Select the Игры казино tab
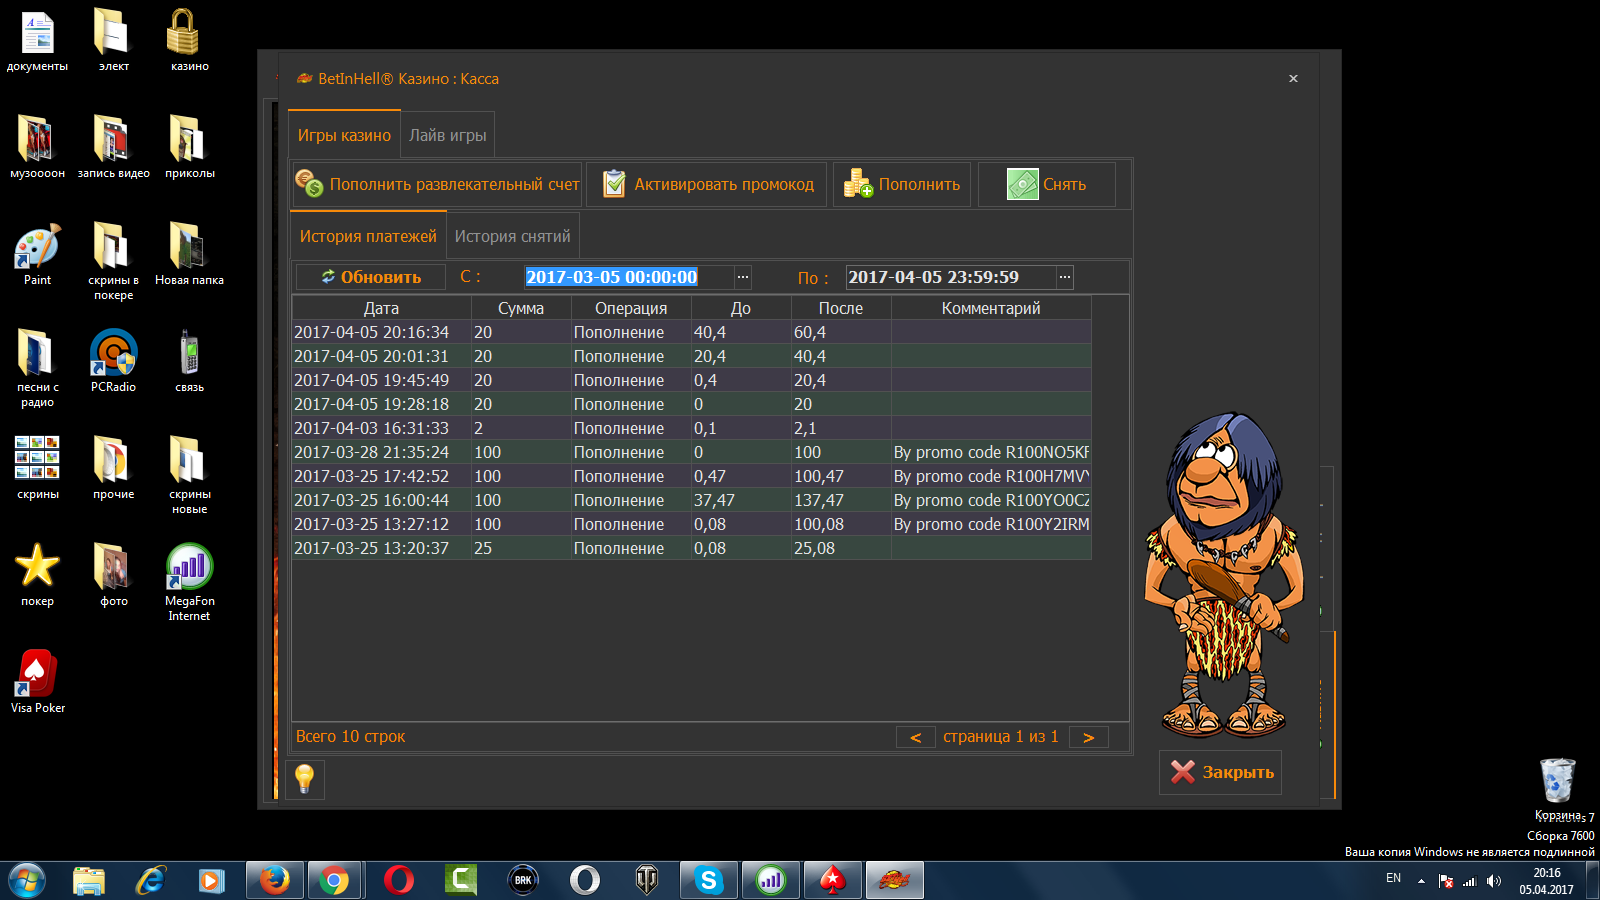The image size is (1600, 900). 344,135
